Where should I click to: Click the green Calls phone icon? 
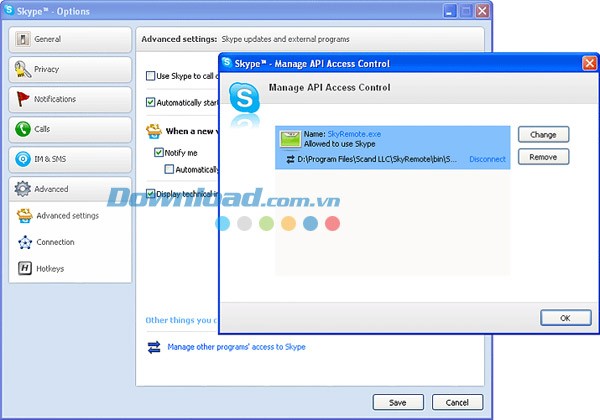(23, 129)
